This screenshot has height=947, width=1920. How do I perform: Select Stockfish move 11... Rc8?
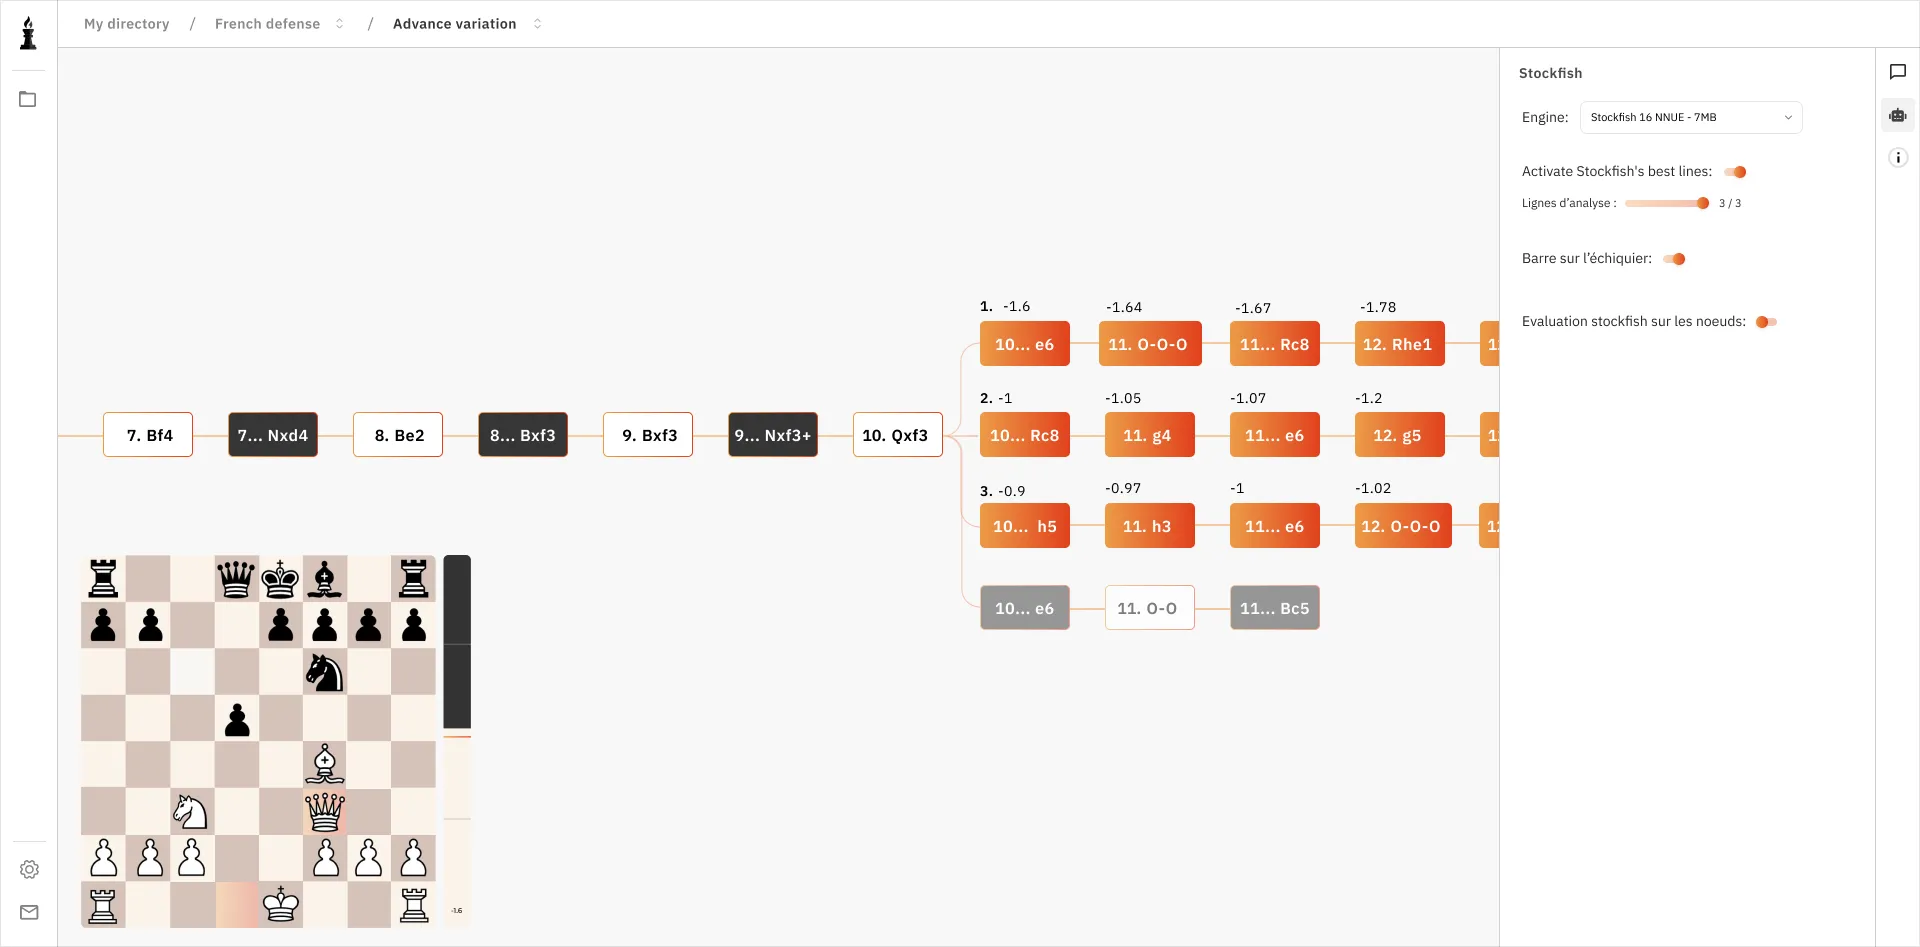point(1275,344)
